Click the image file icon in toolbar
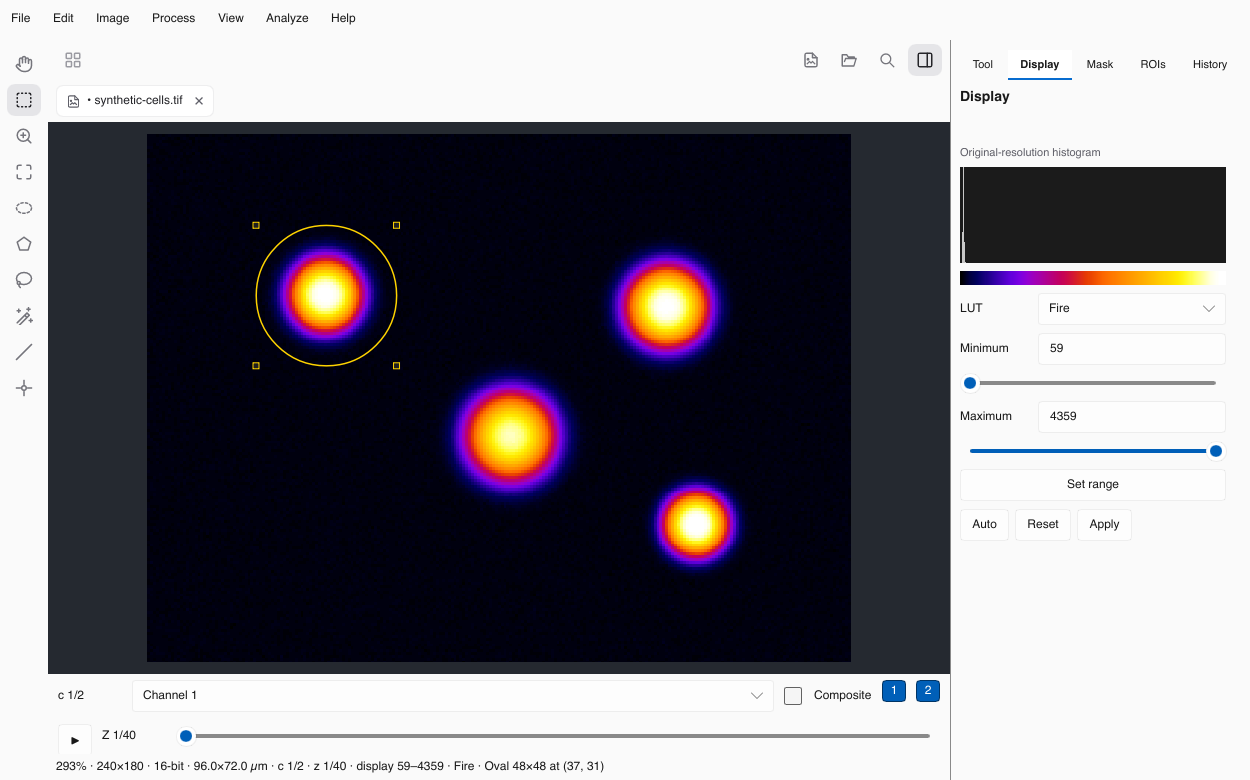The image size is (1250, 780). [811, 60]
